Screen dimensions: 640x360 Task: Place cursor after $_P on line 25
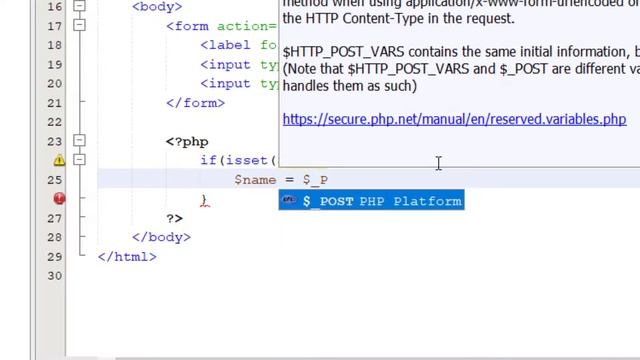point(329,180)
